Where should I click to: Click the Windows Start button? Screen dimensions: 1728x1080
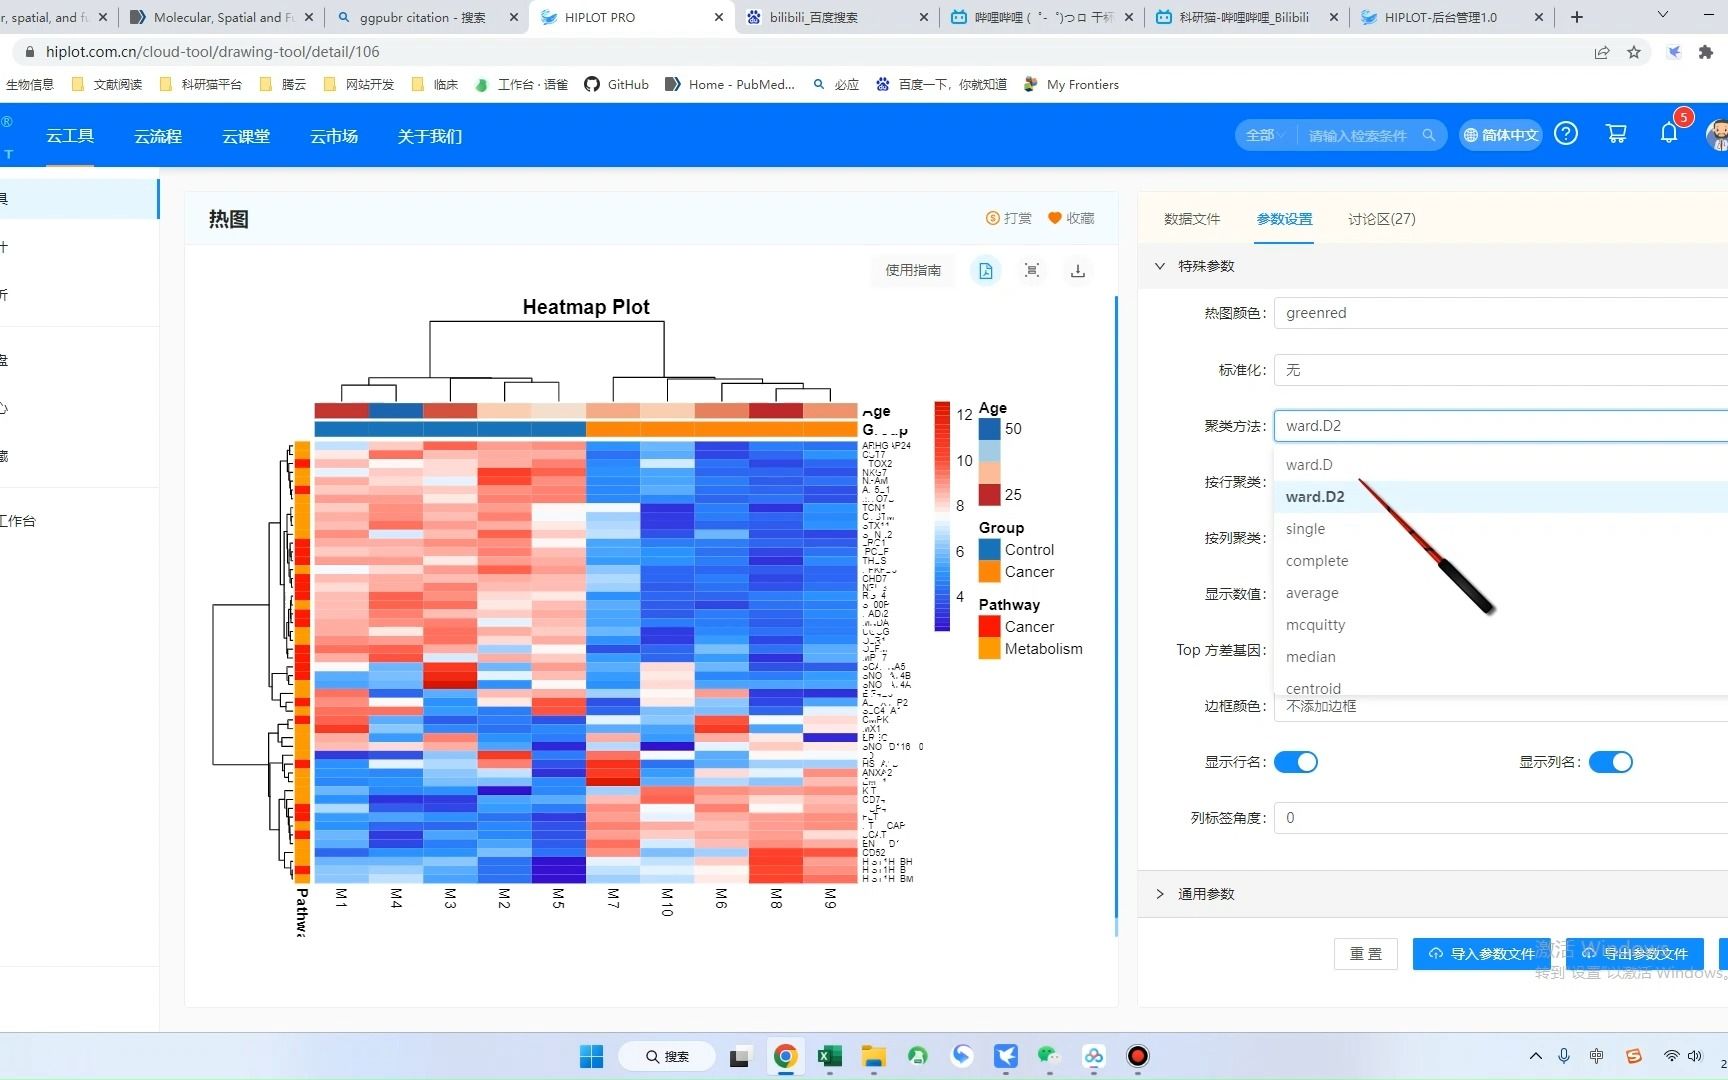pyautogui.click(x=591, y=1056)
